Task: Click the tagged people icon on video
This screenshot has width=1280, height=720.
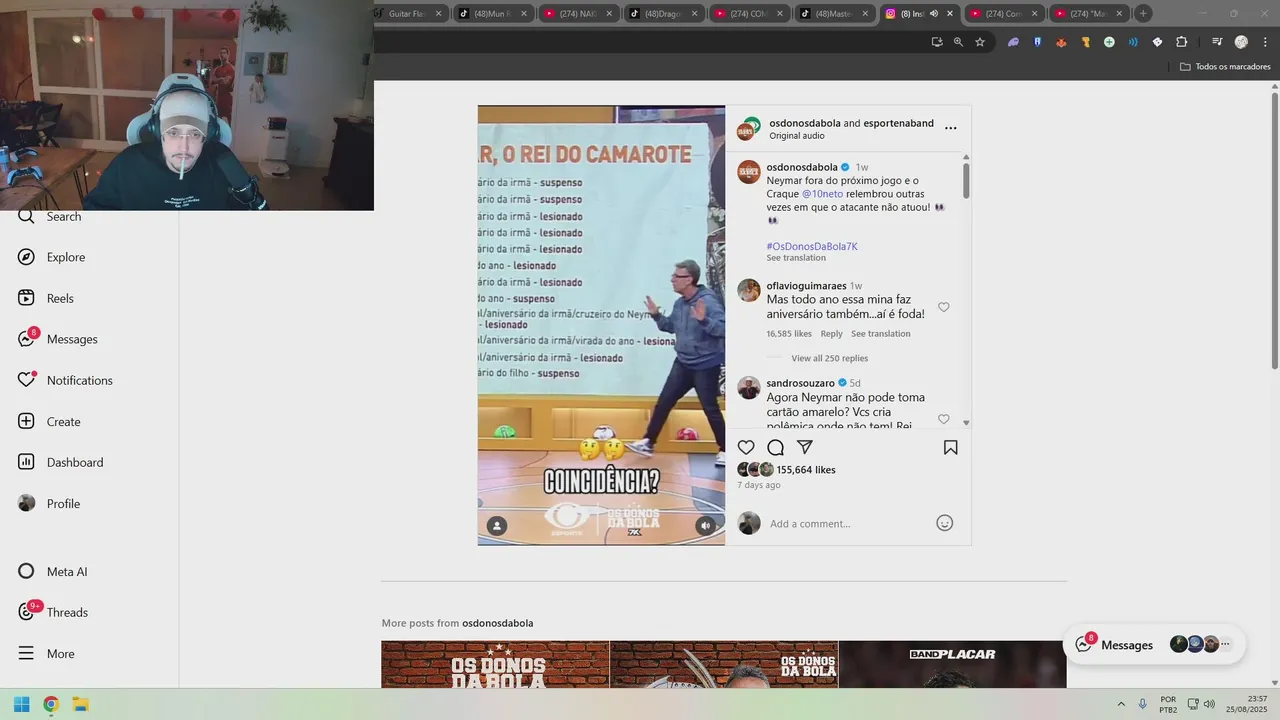Action: click(497, 525)
